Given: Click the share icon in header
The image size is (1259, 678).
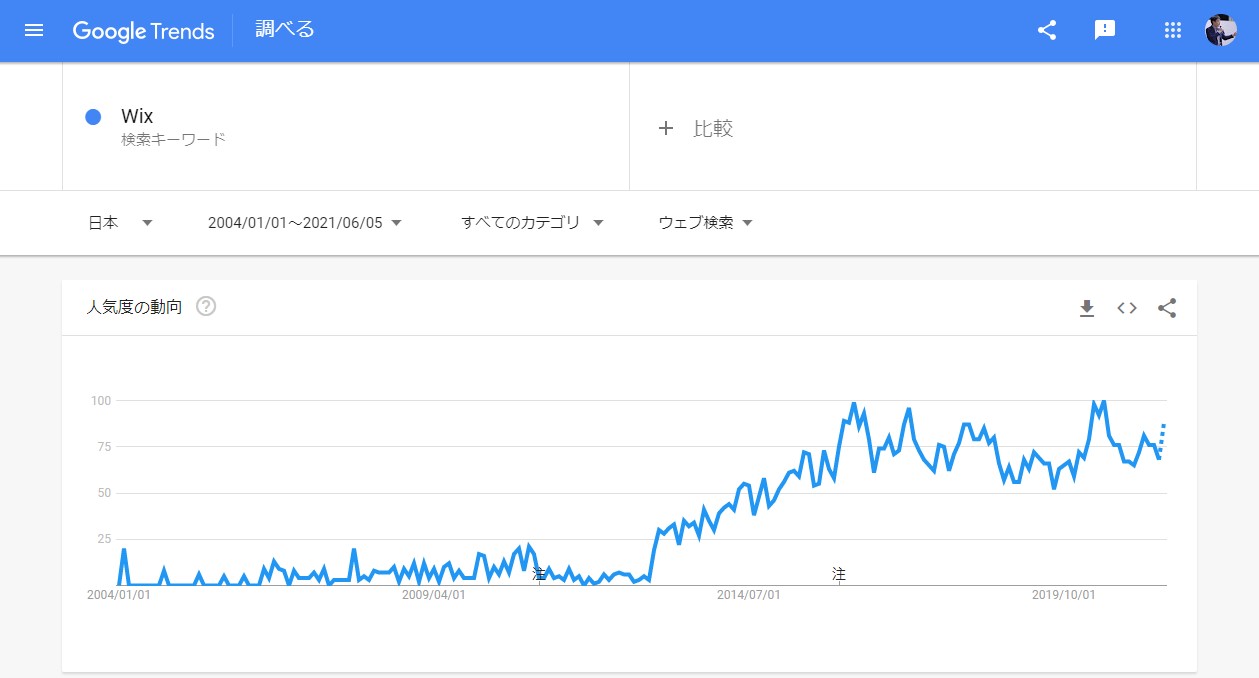Looking at the screenshot, I should click(x=1047, y=30).
